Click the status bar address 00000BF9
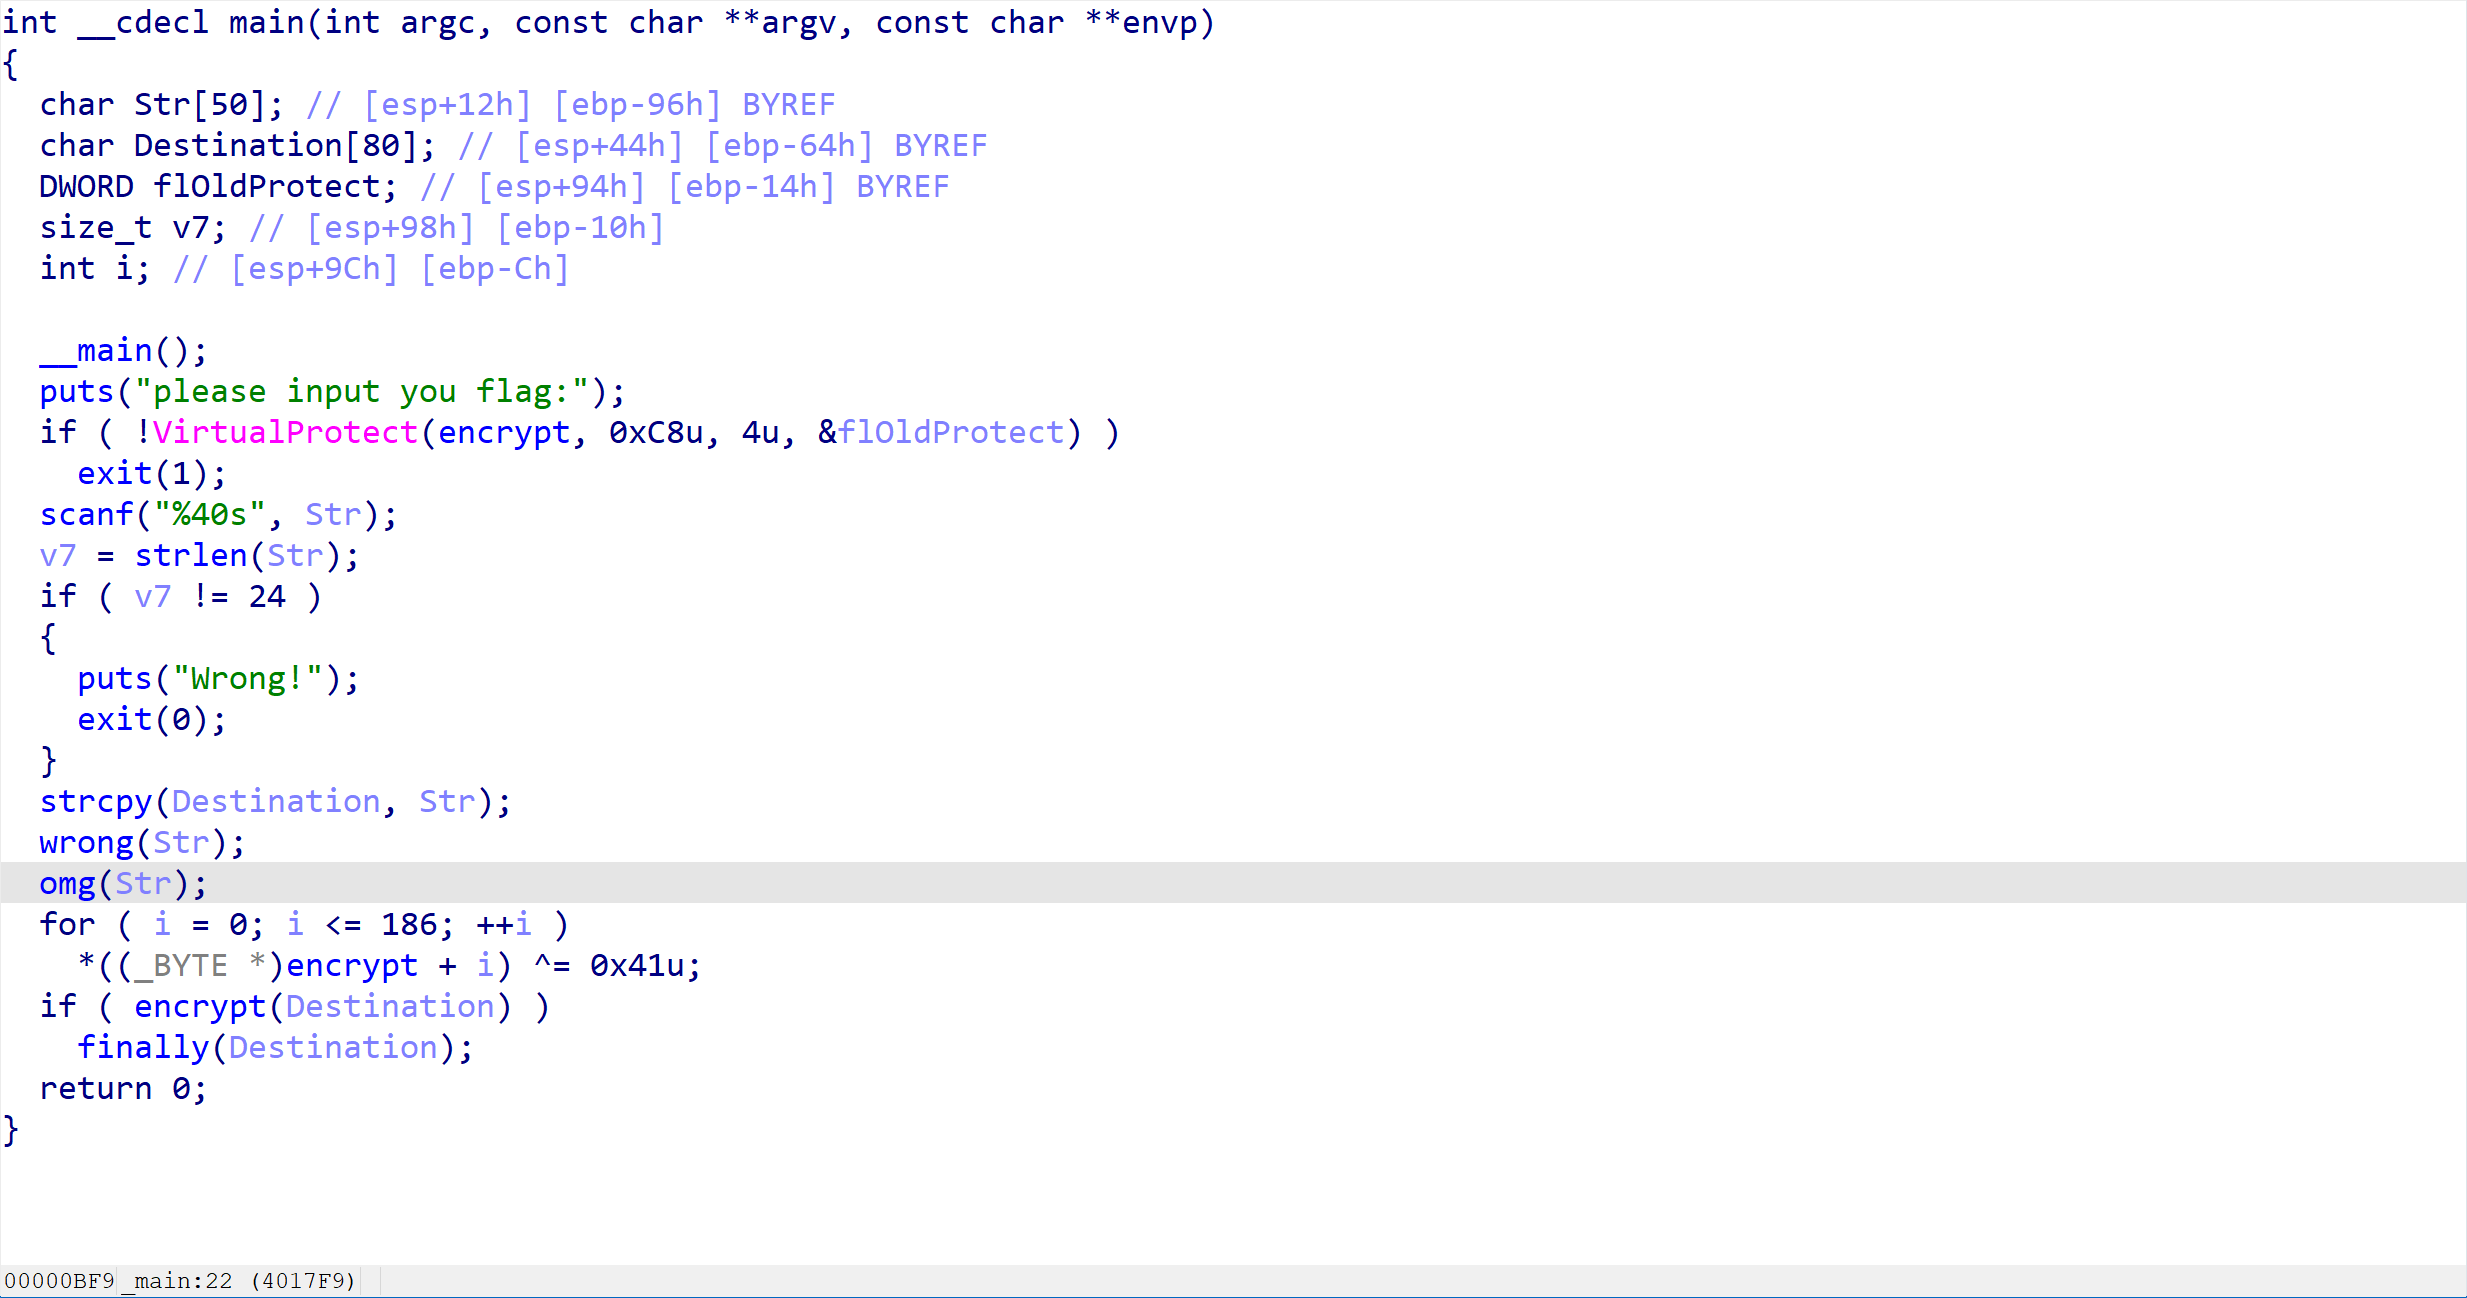Screen dimensions: 2467x1298 59,1281
